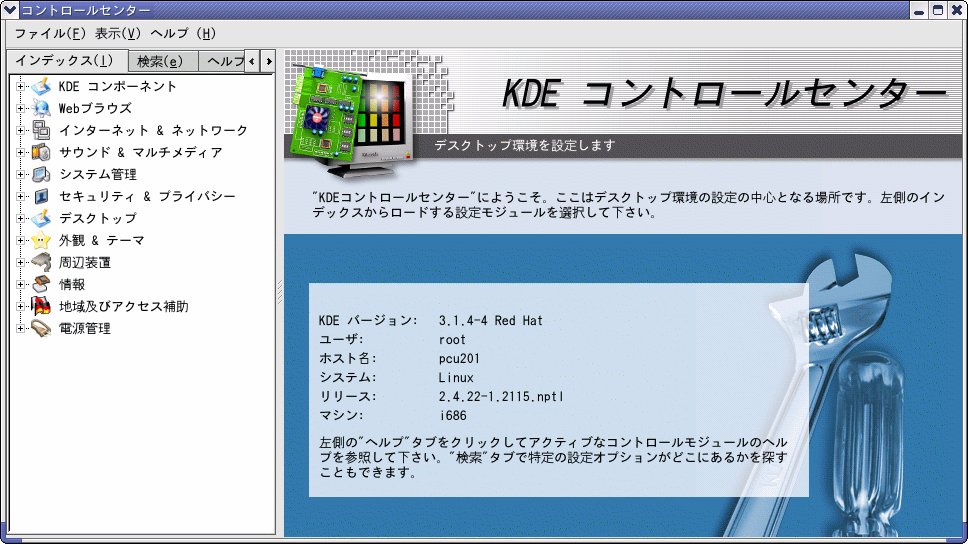Expand the 情報 tree node
The image size is (968, 544).
20,285
